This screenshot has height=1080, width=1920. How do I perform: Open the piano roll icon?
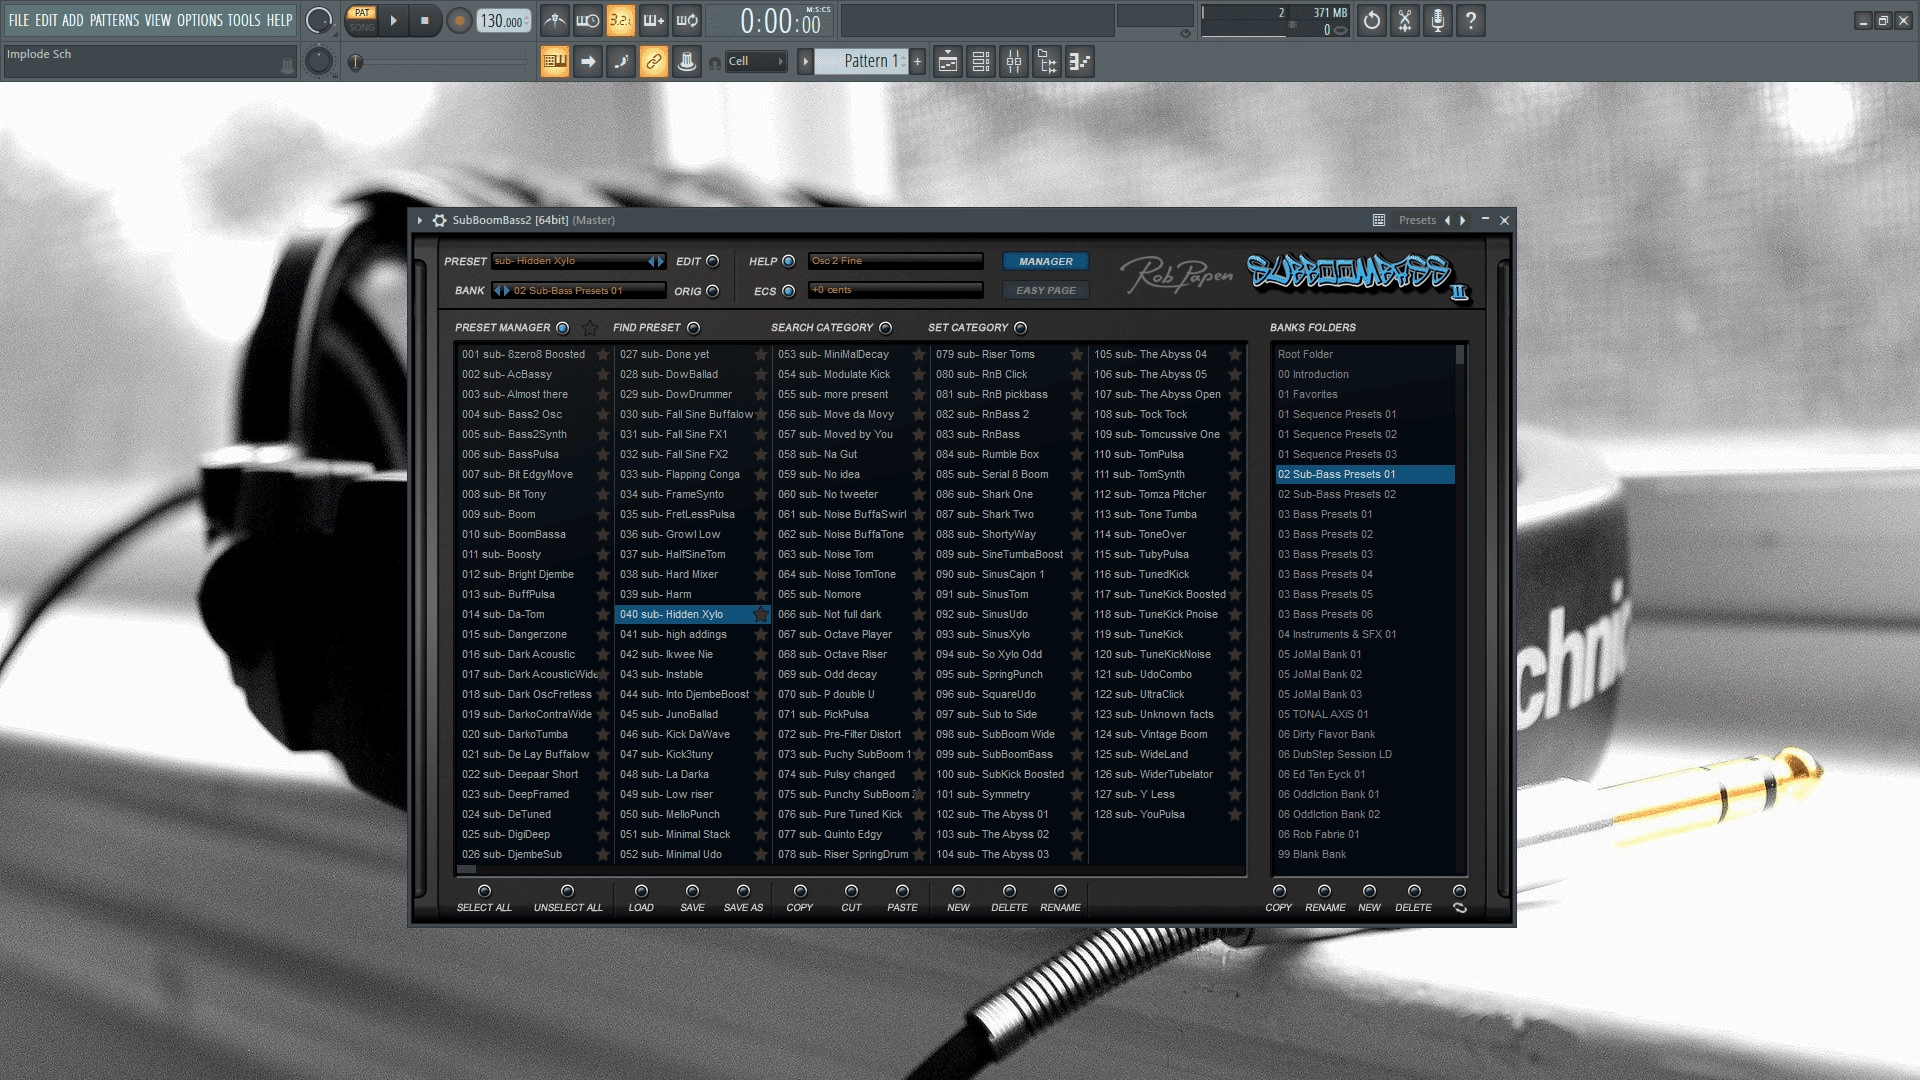coord(1080,62)
